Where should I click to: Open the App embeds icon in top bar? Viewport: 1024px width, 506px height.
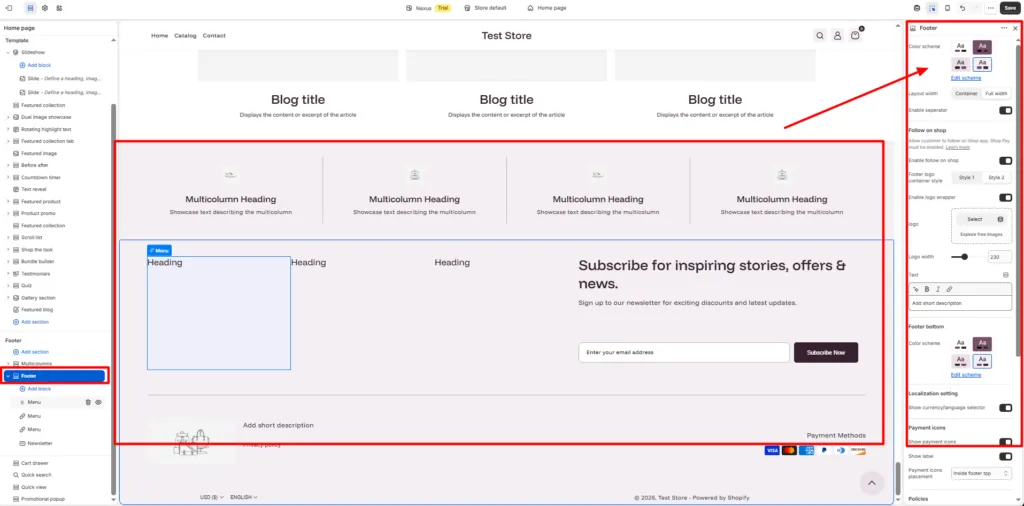coord(59,8)
